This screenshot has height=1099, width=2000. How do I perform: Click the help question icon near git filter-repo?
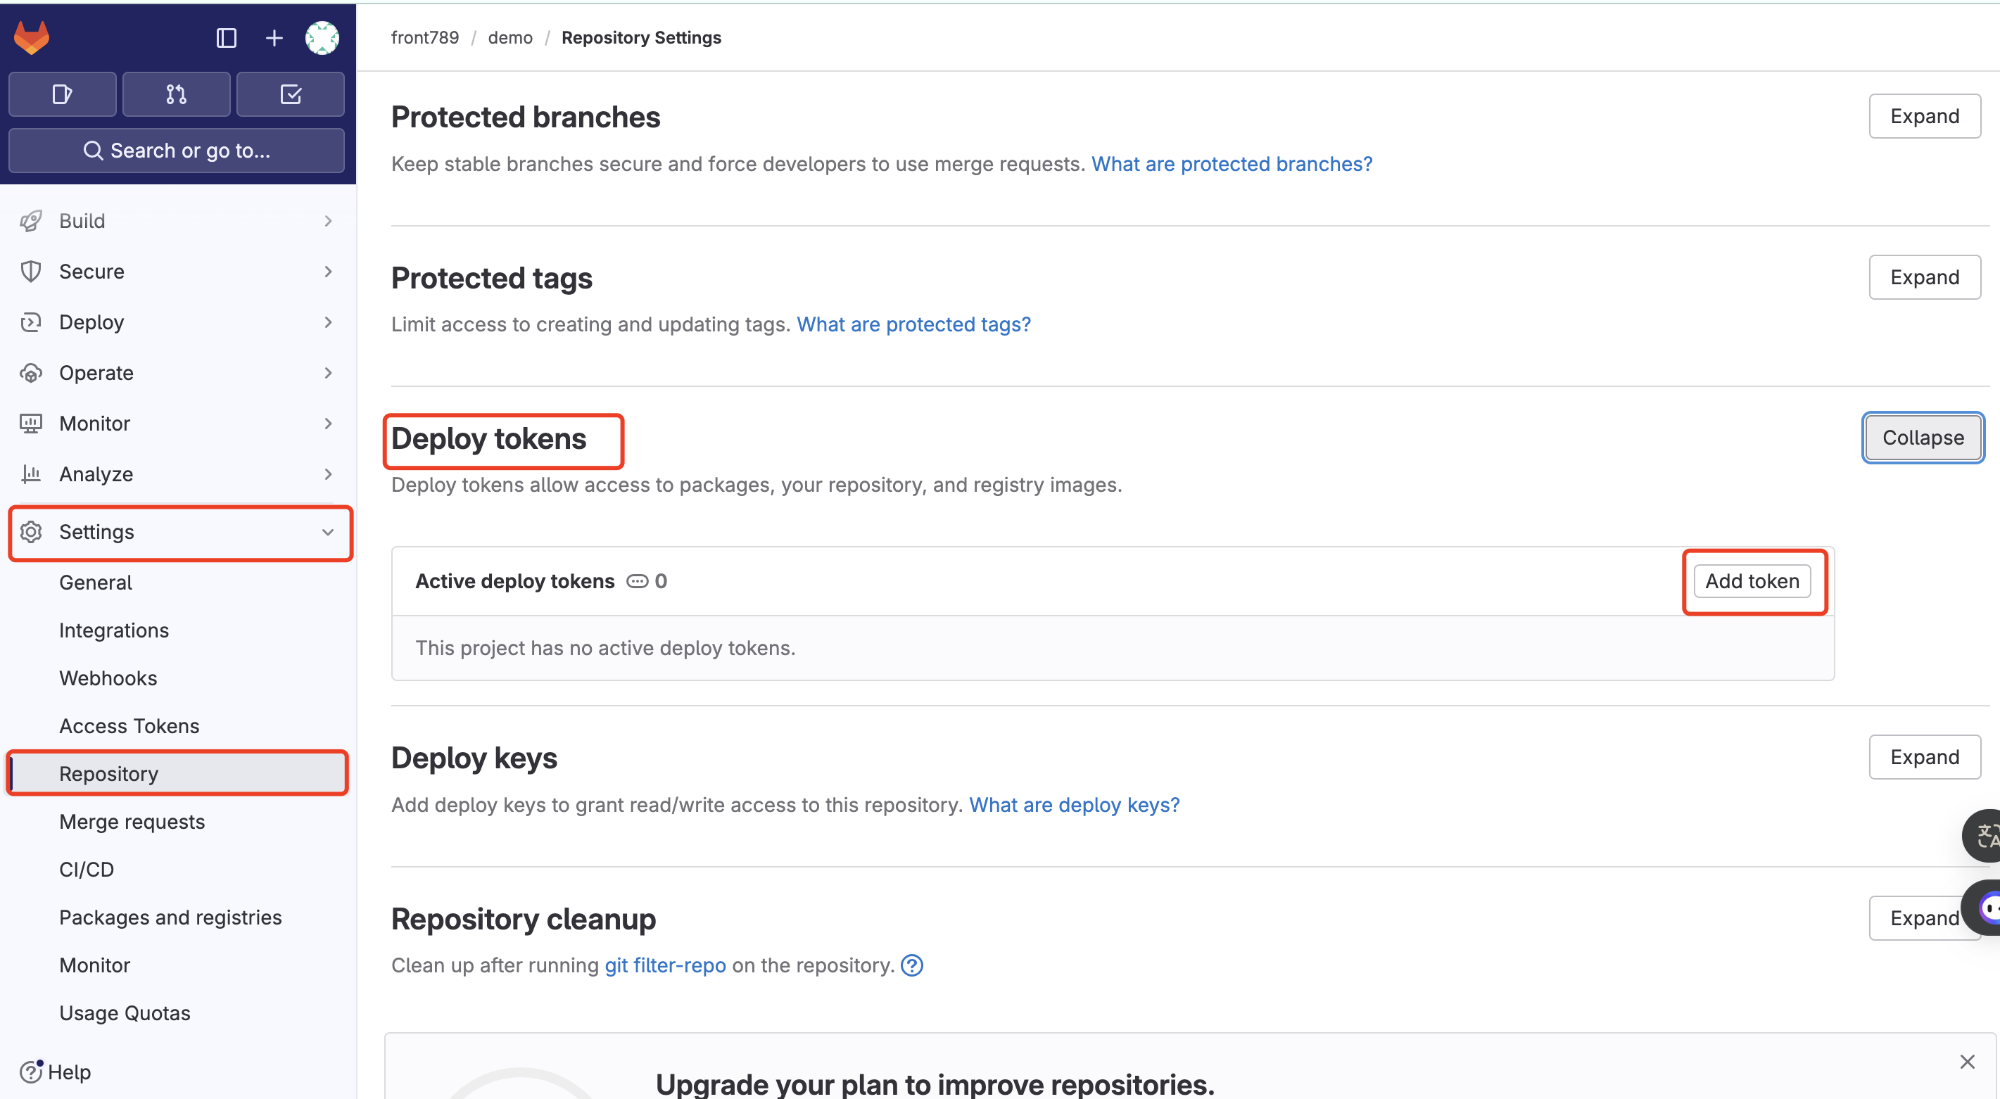(912, 965)
